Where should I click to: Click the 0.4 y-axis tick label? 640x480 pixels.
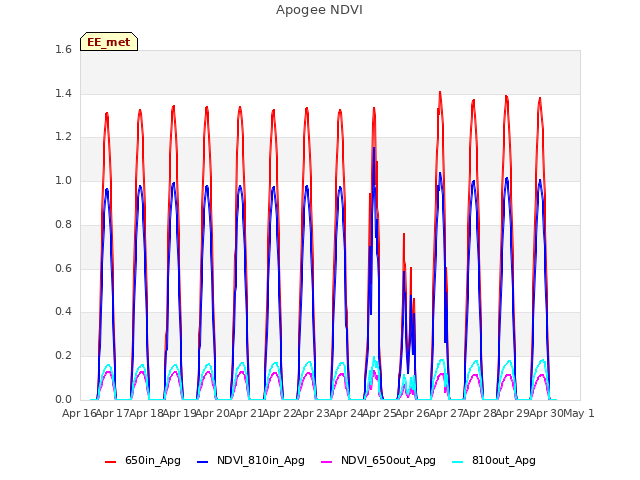point(63,311)
